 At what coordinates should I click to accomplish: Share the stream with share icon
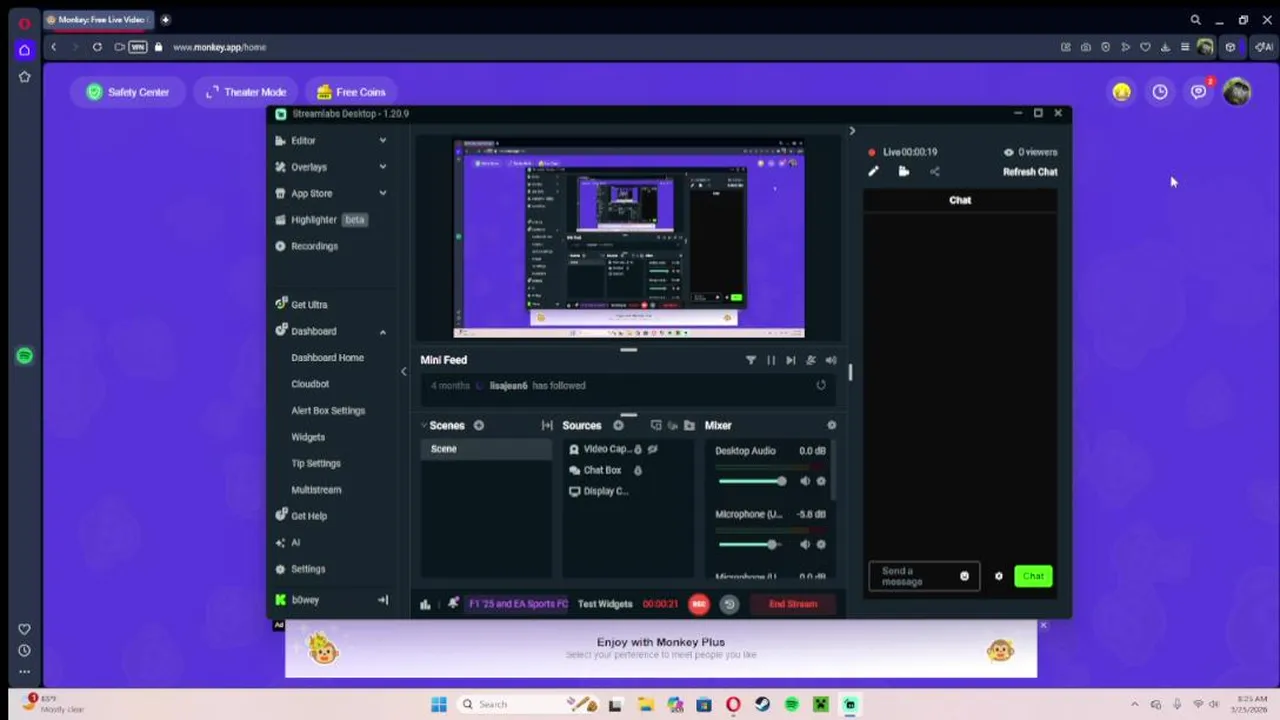[935, 172]
